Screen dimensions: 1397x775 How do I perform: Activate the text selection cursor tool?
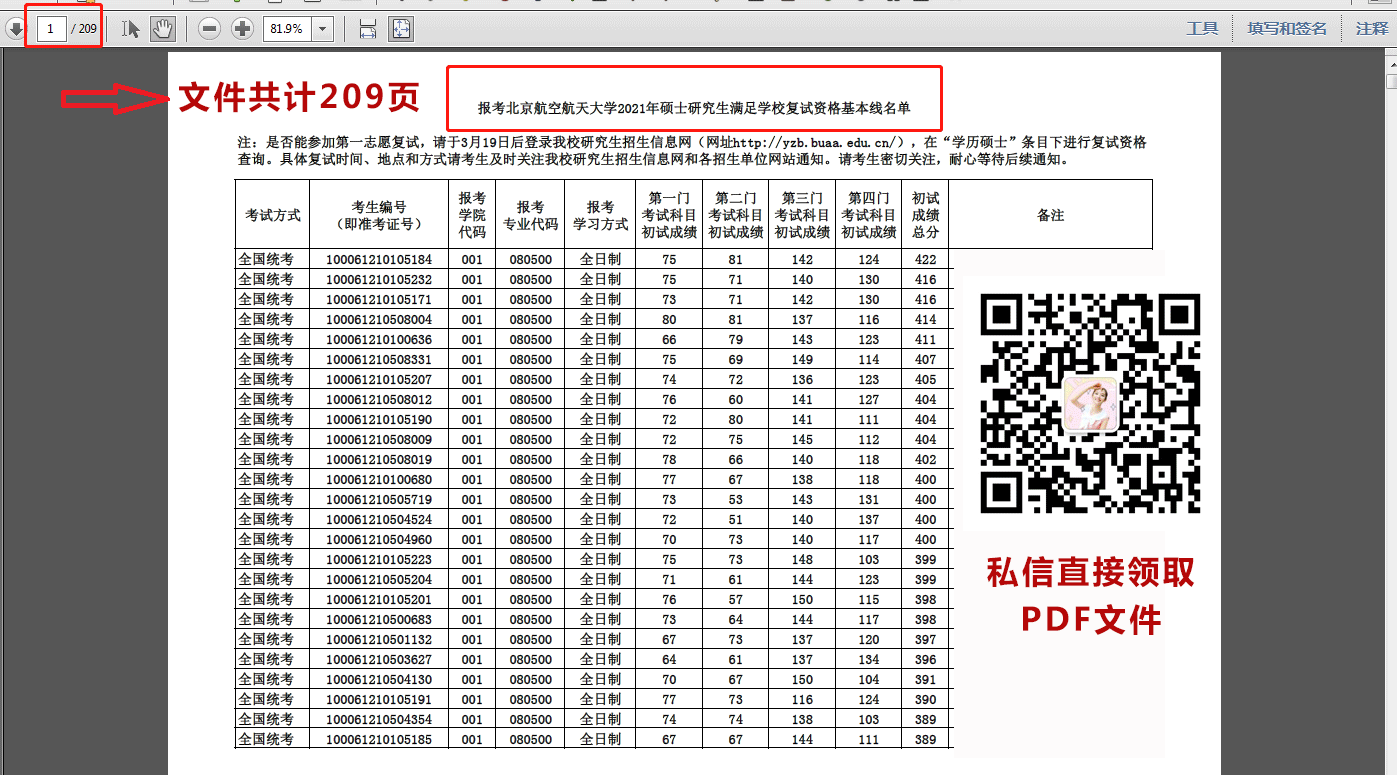tap(131, 29)
